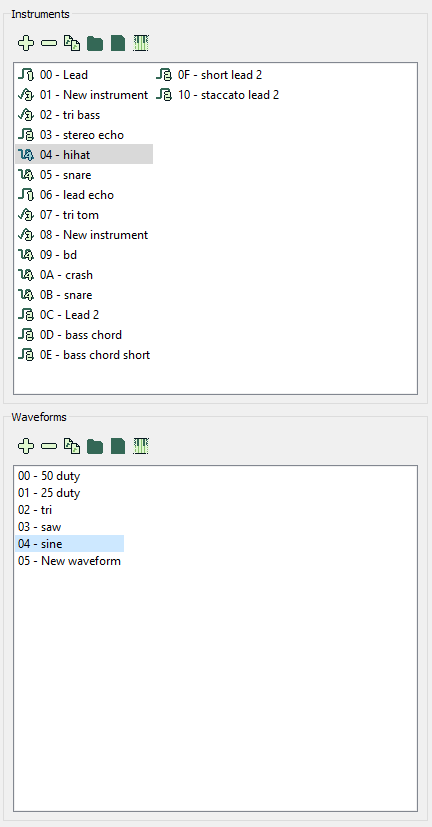Choose the 00 - 50 duty waveform
The image size is (432, 827).
point(70,476)
